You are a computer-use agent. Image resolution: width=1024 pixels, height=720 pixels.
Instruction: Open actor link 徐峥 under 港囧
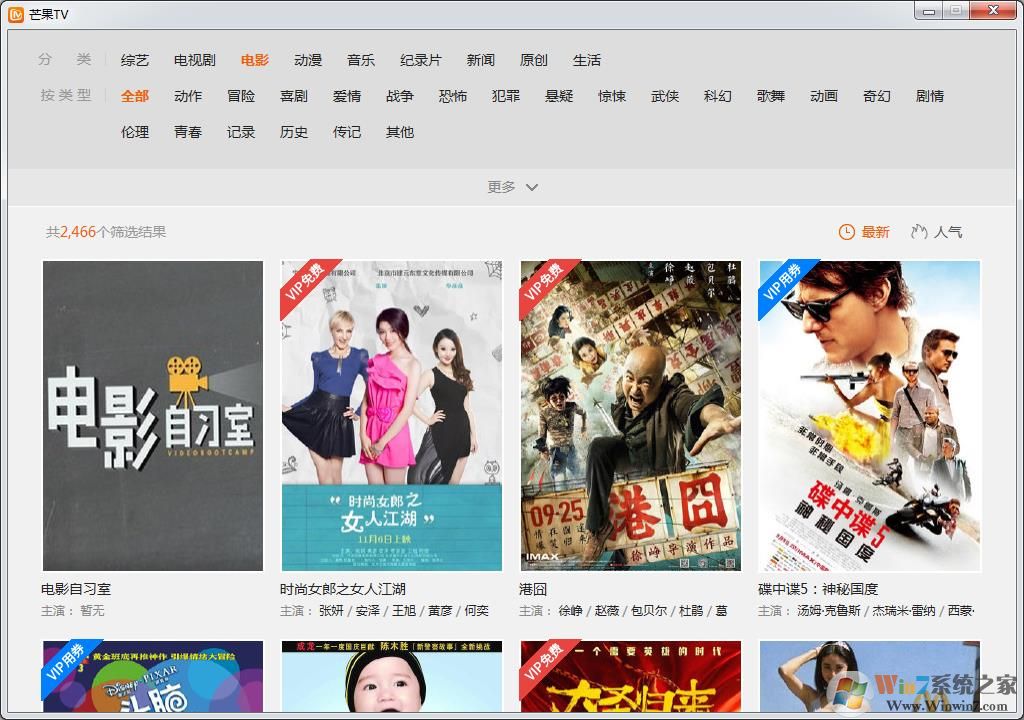(x=568, y=610)
